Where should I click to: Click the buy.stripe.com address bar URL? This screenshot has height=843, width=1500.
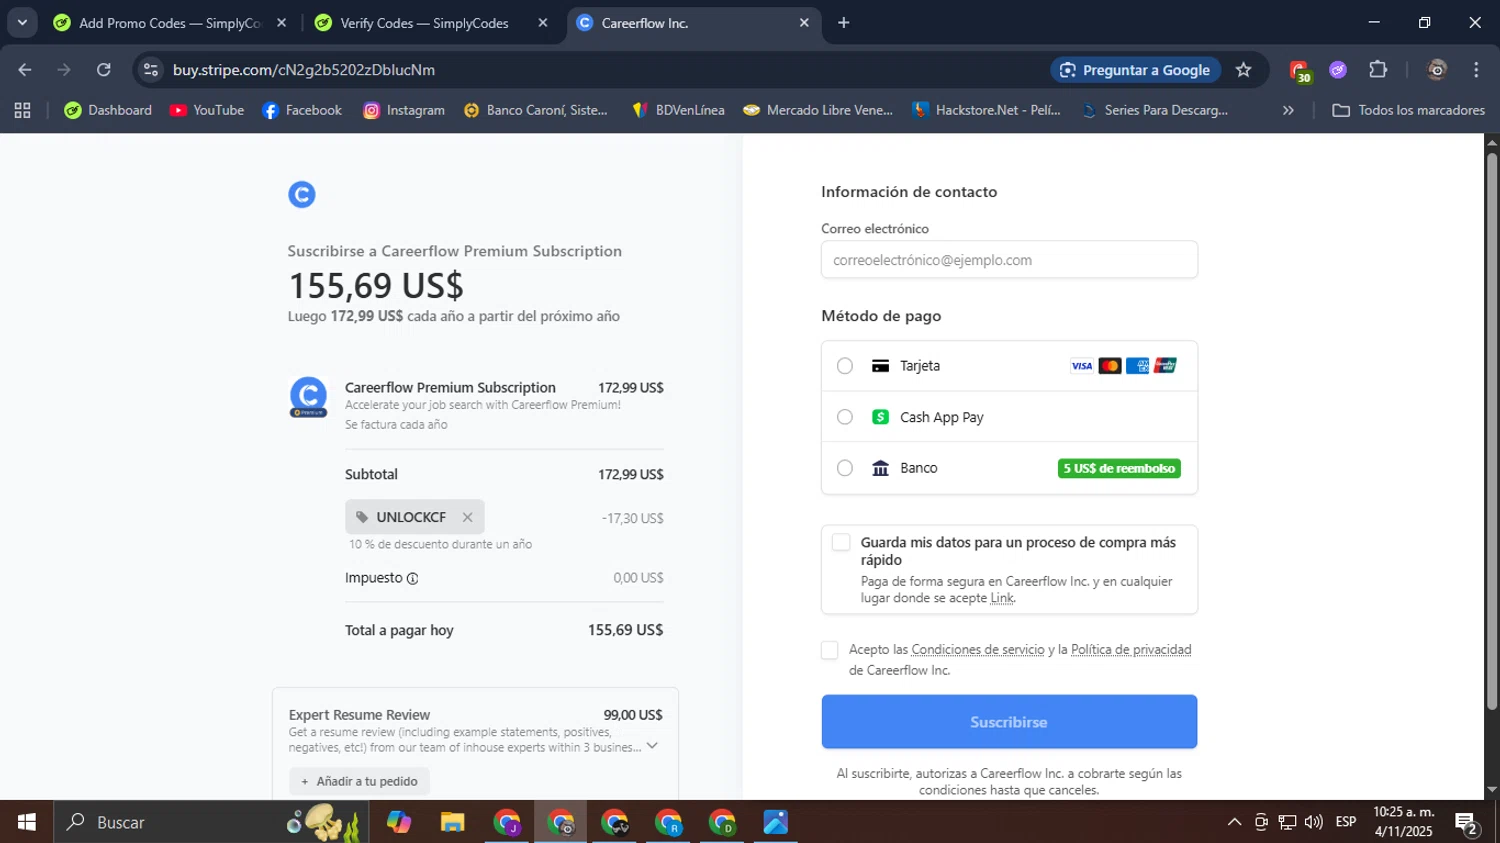click(x=304, y=70)
